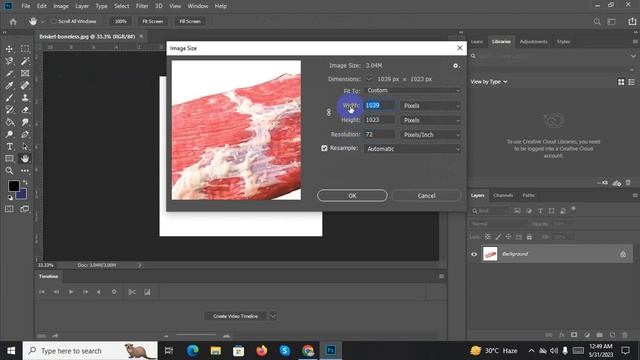Open the Edit Toolbar three-dots menu
The height and width of the screenshot is (360, 640).
25,171
